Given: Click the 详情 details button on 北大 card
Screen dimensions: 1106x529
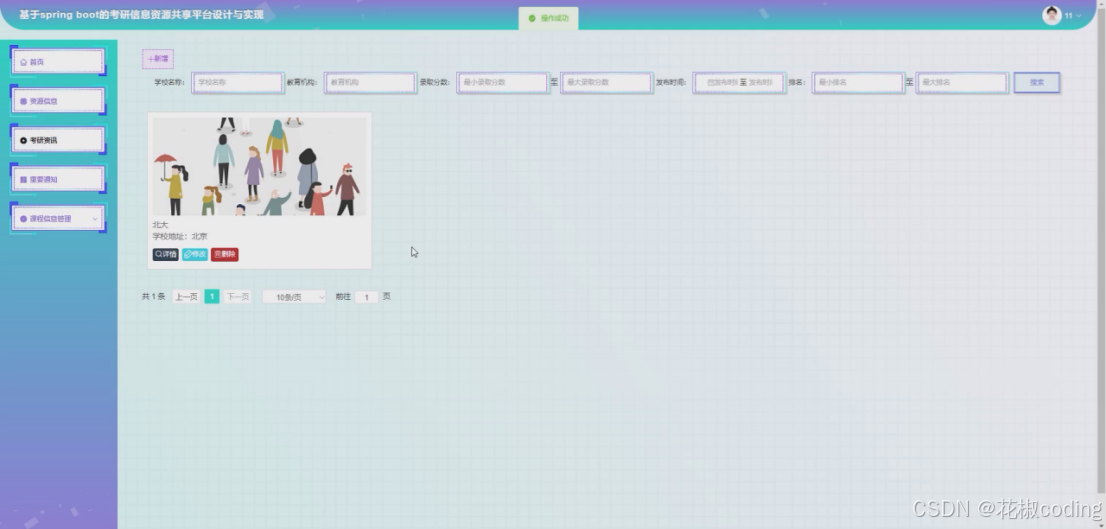Looking at the screenshot, I should pyautogui.click(x=166, y=255).
